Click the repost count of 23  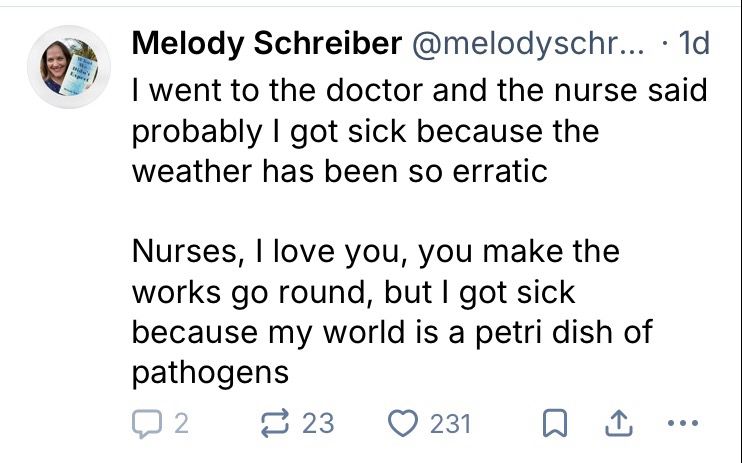(x=317, y=424)
